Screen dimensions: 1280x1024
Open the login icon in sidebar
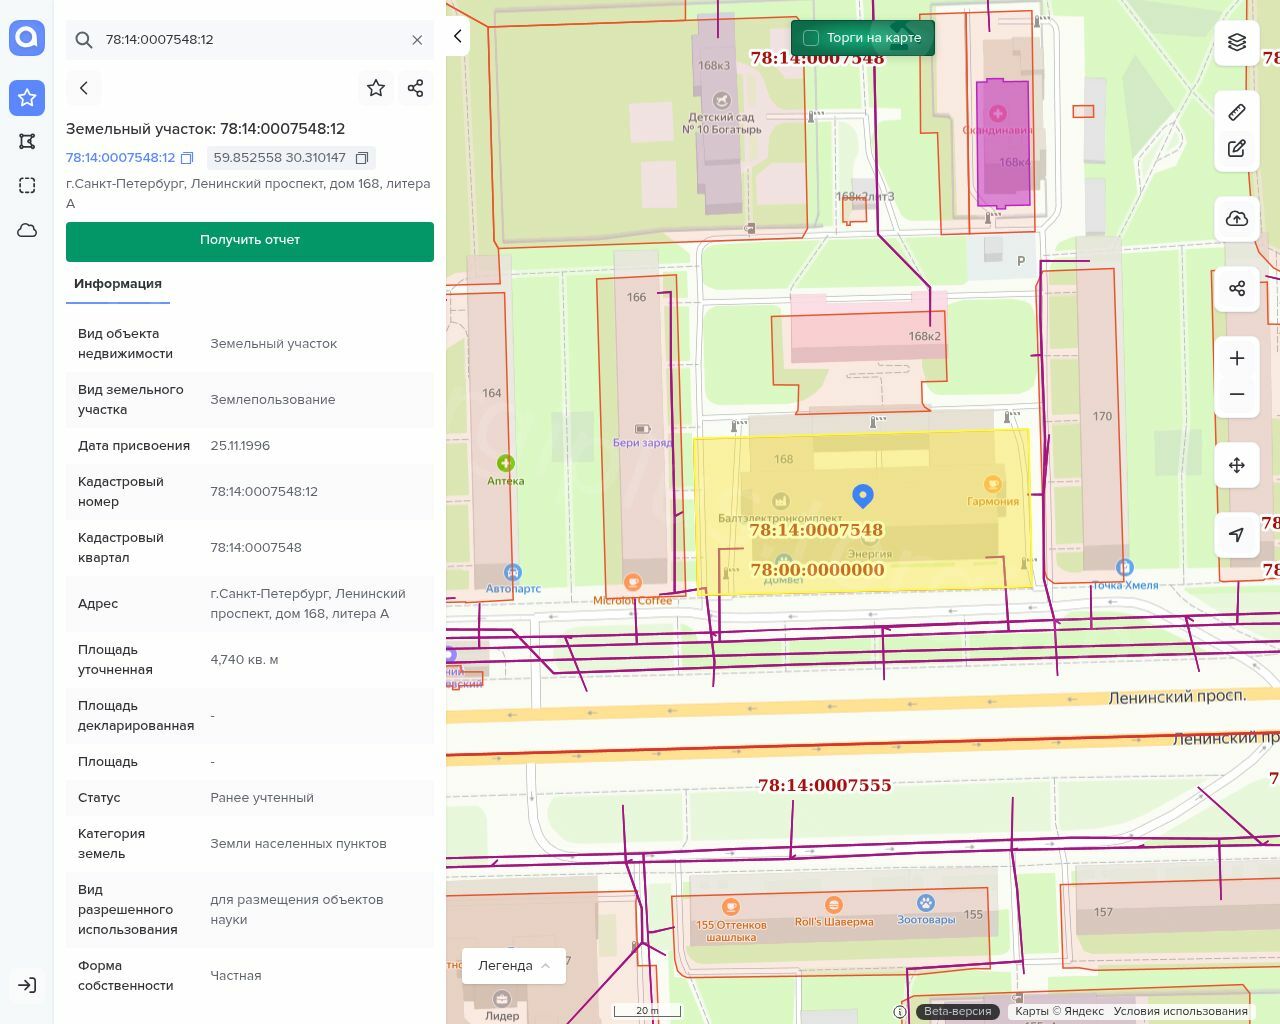27,985
